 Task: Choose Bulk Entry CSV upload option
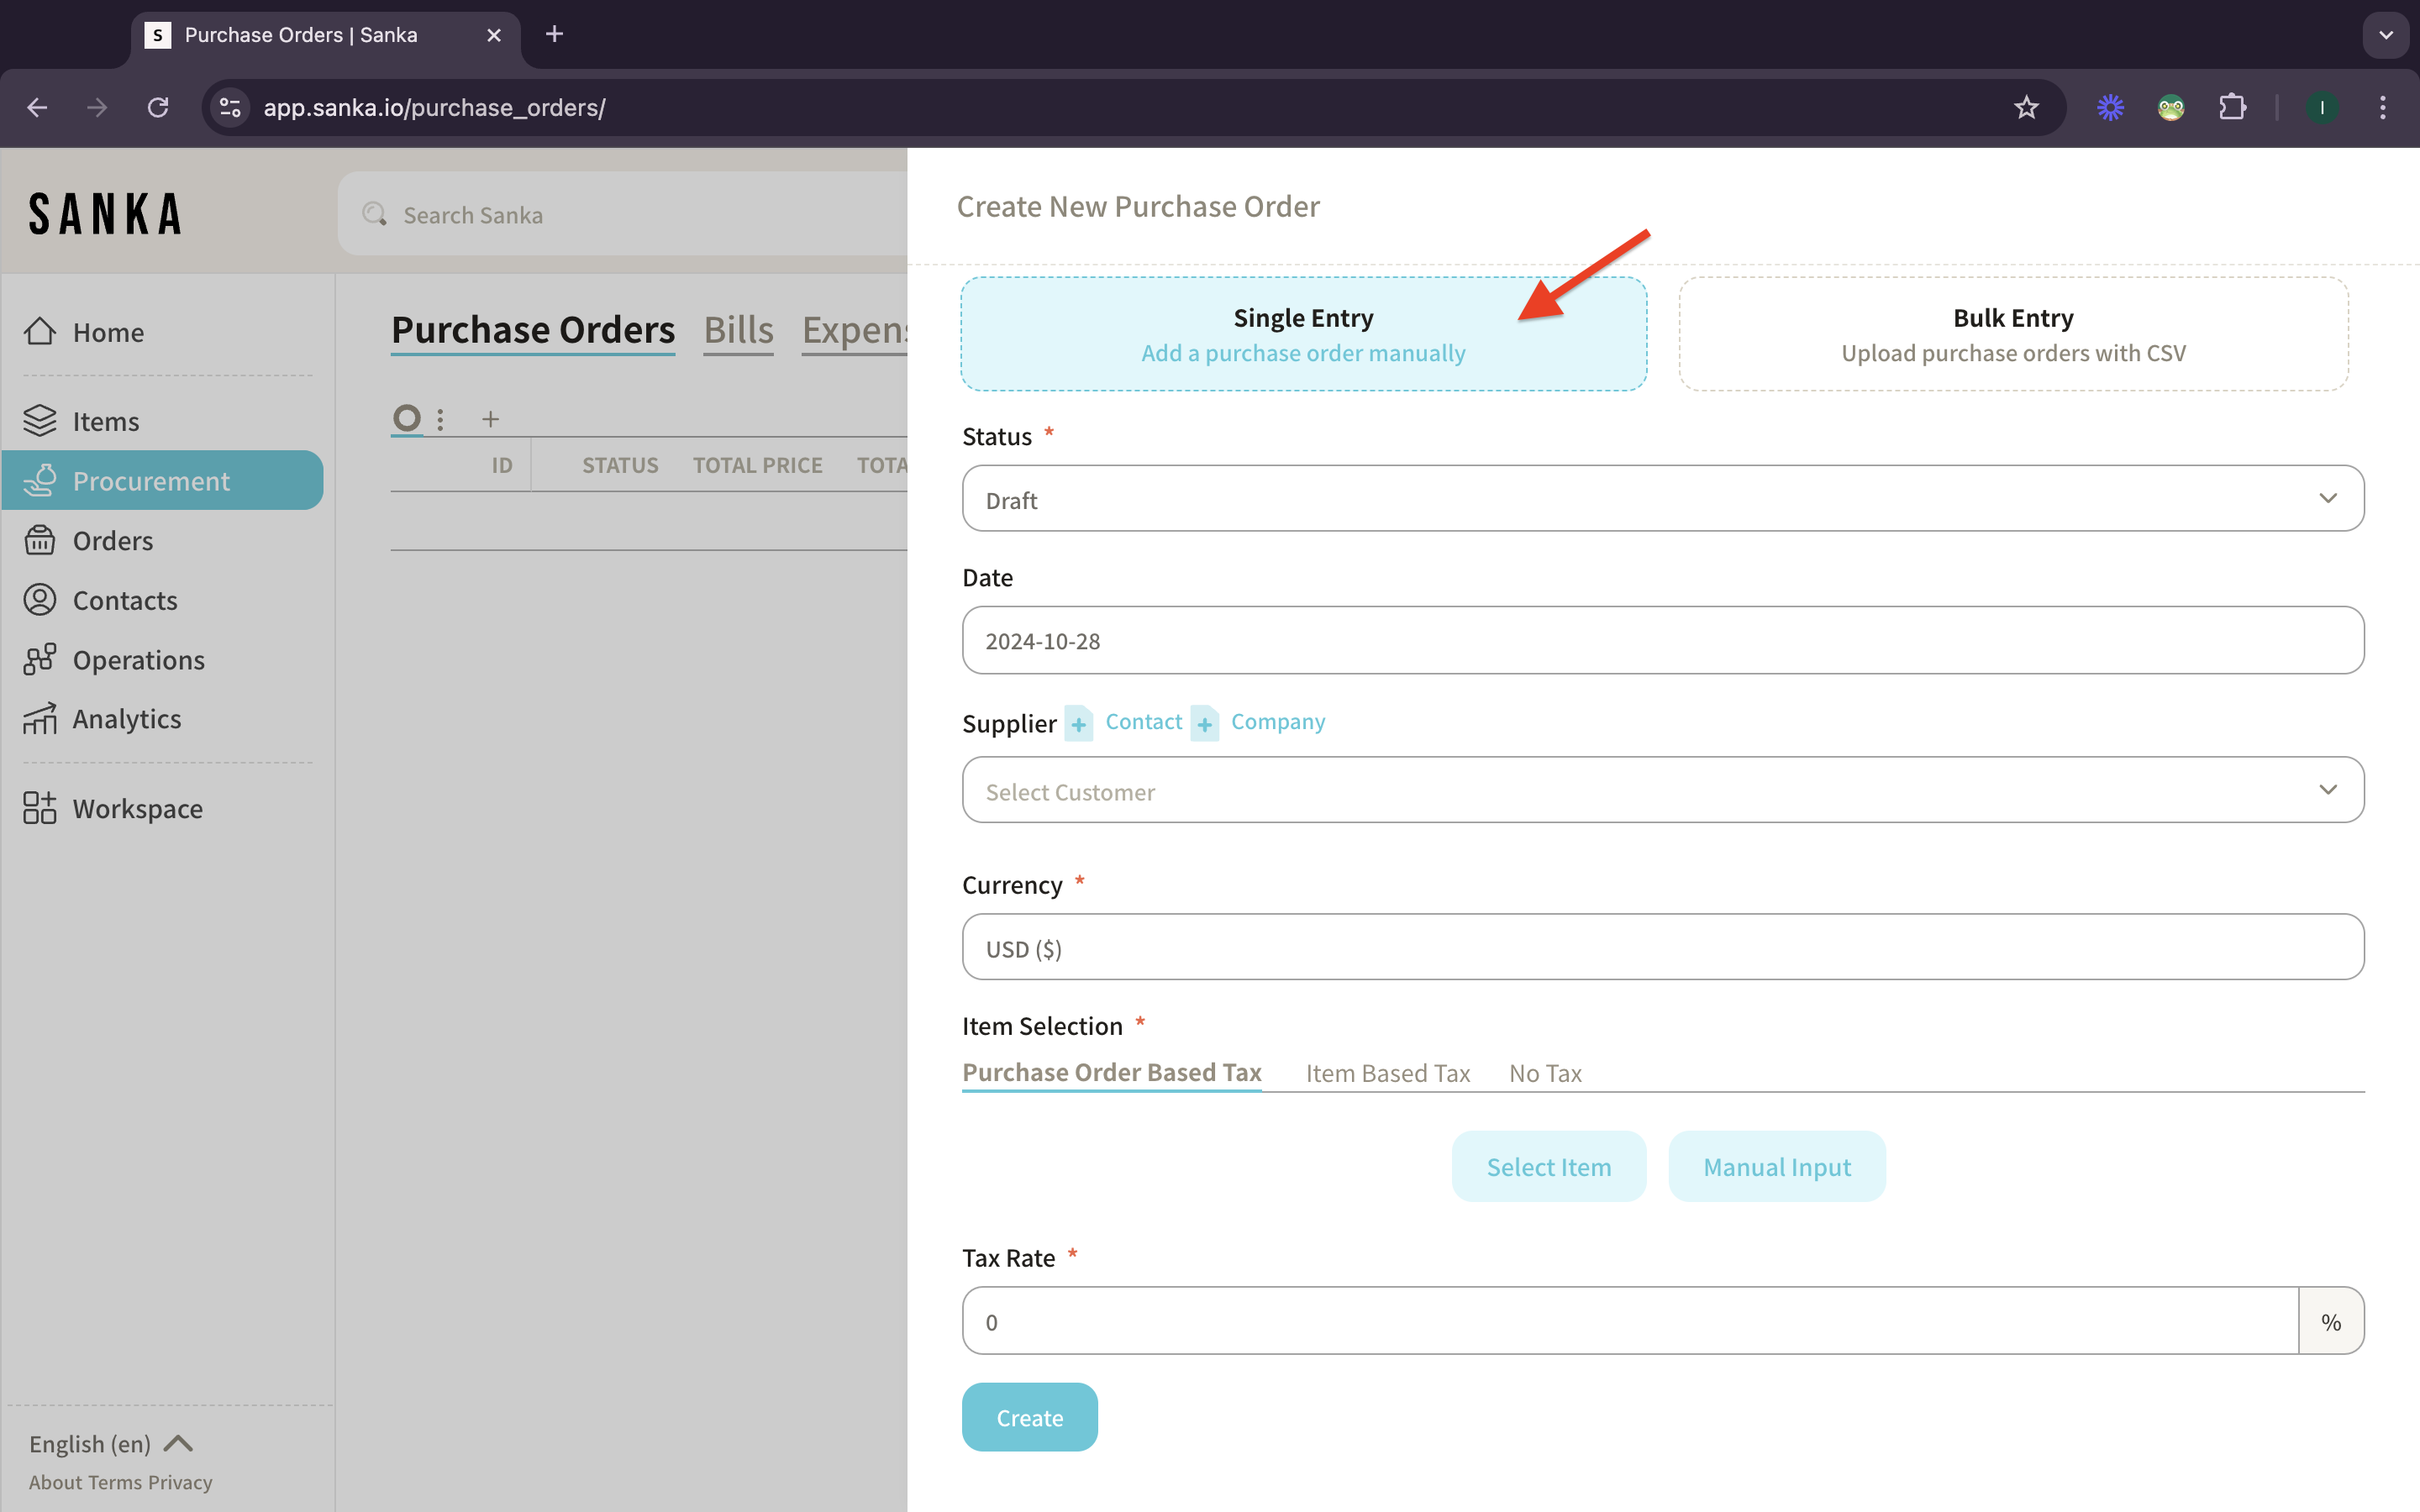click(2013, 334)
